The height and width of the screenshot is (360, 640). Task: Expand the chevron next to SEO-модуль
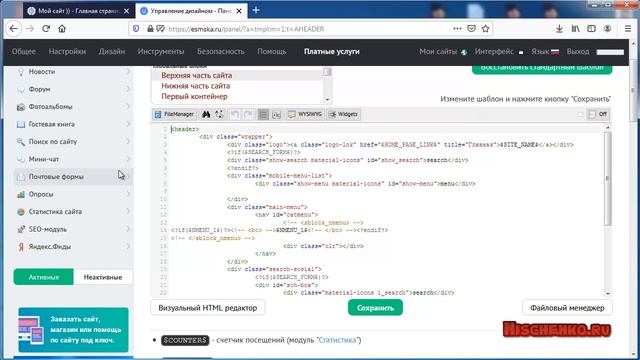click(x=128, y=229)
